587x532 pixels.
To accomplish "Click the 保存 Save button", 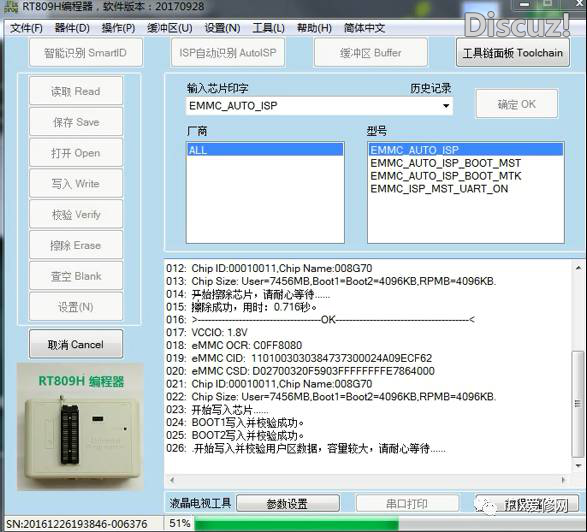I will click(x=76, y=122).
